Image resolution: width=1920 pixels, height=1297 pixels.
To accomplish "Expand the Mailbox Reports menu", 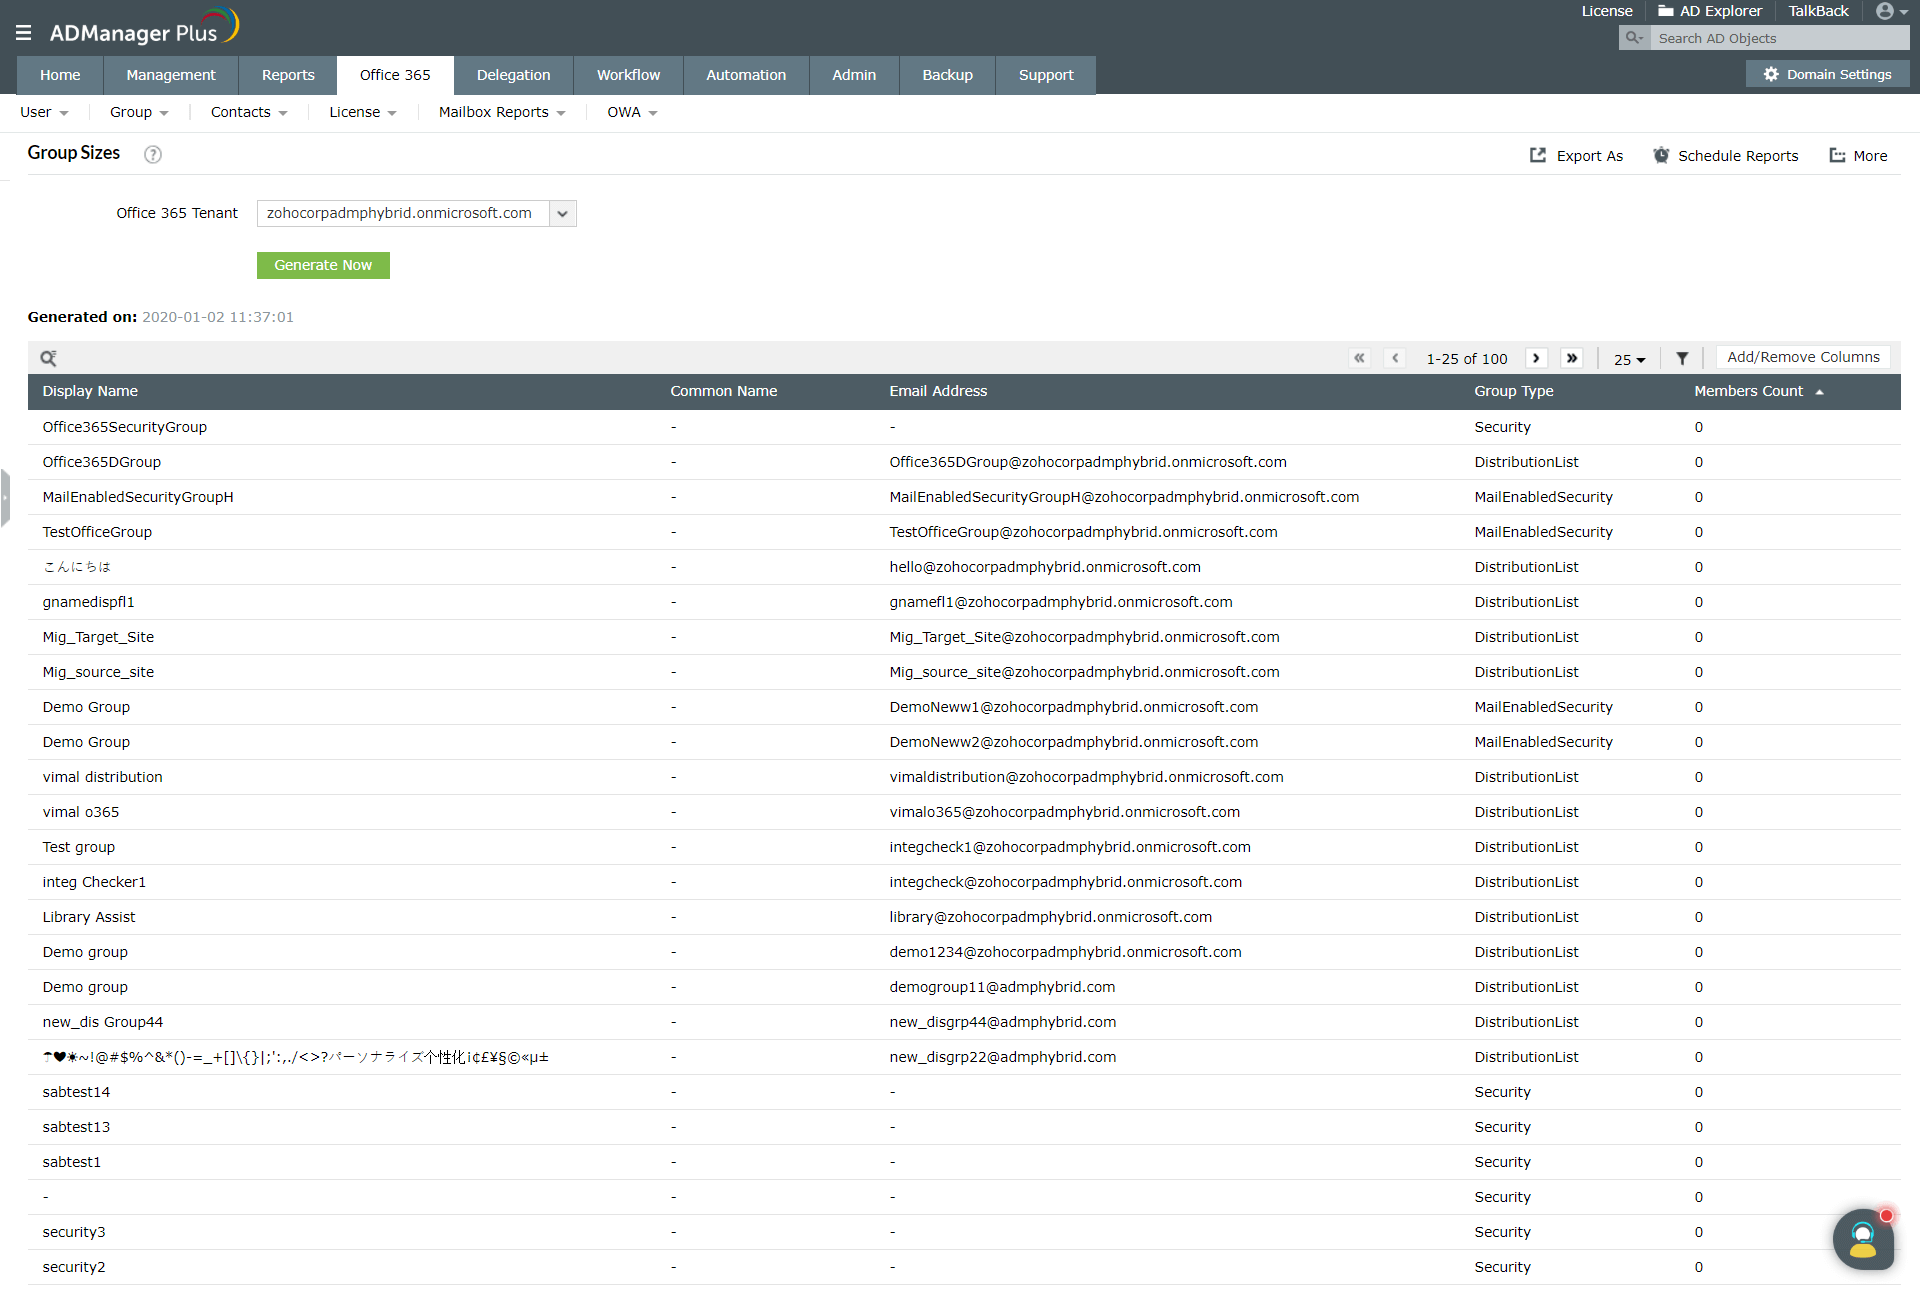I will point(501,113).
